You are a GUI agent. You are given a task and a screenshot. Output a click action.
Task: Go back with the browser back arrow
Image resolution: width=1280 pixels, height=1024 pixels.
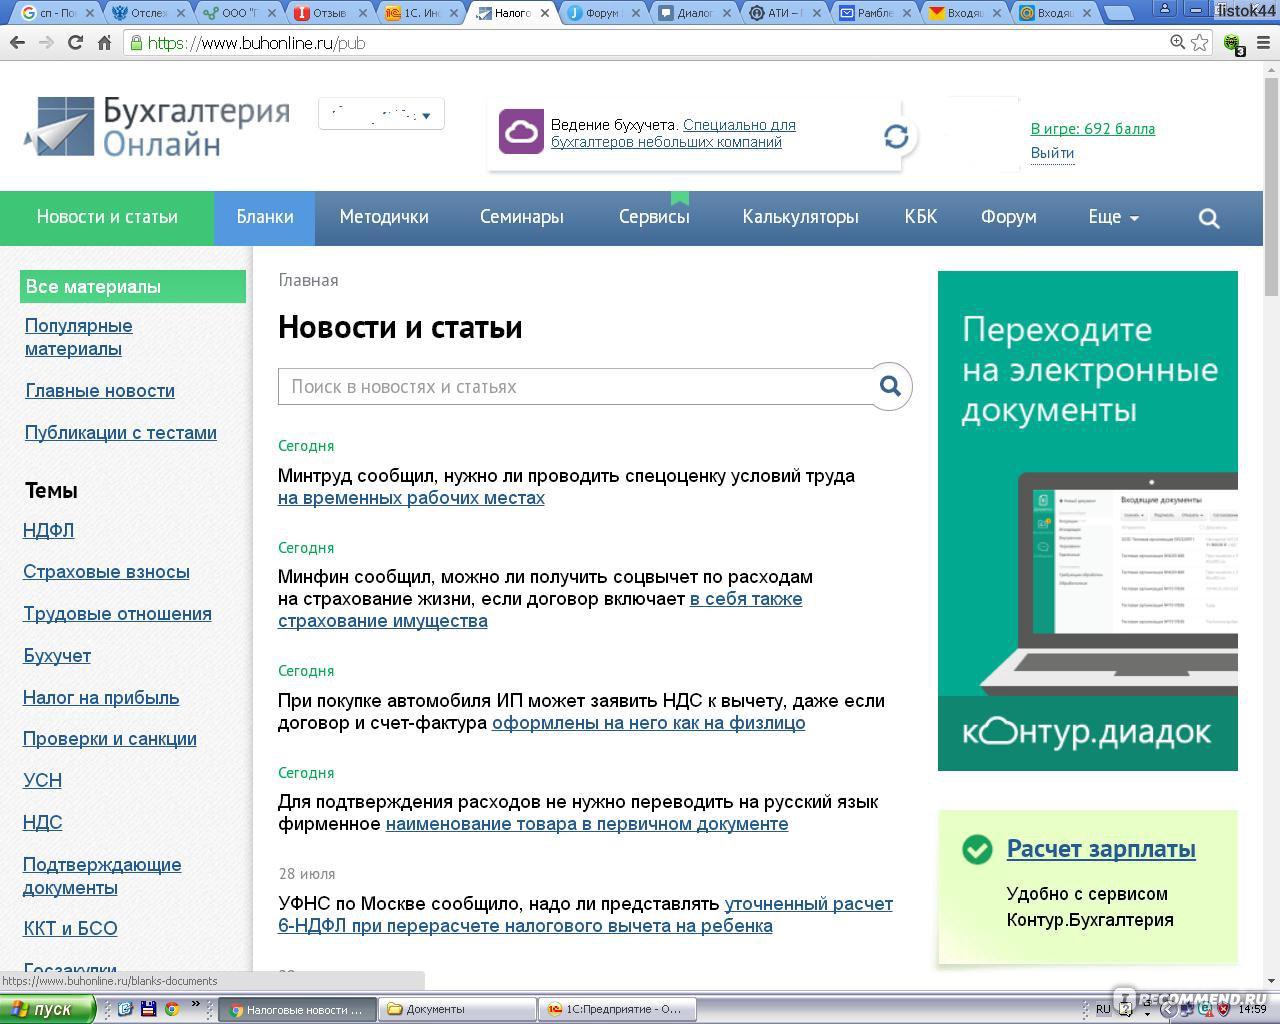tap(17, 43)
